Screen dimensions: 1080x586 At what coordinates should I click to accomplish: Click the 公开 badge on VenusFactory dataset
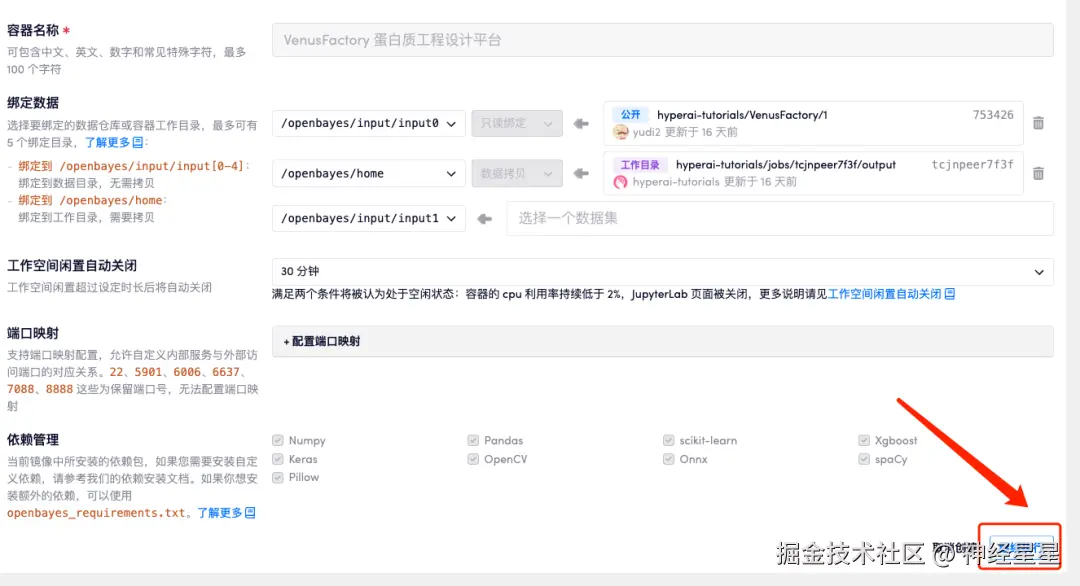point(630,114)
